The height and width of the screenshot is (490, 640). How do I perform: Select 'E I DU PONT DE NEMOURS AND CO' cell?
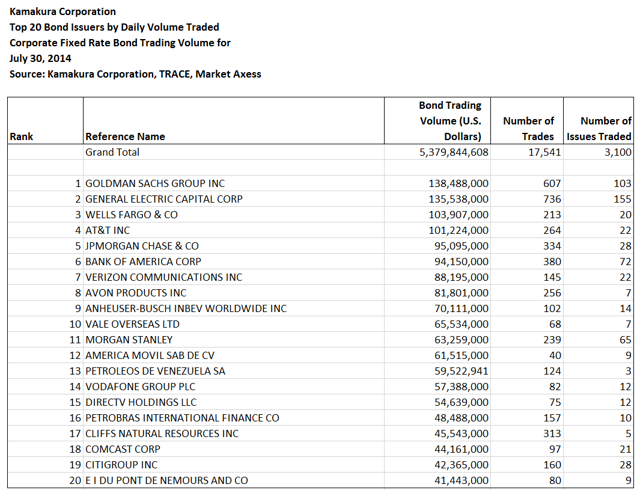pos(167,481)
